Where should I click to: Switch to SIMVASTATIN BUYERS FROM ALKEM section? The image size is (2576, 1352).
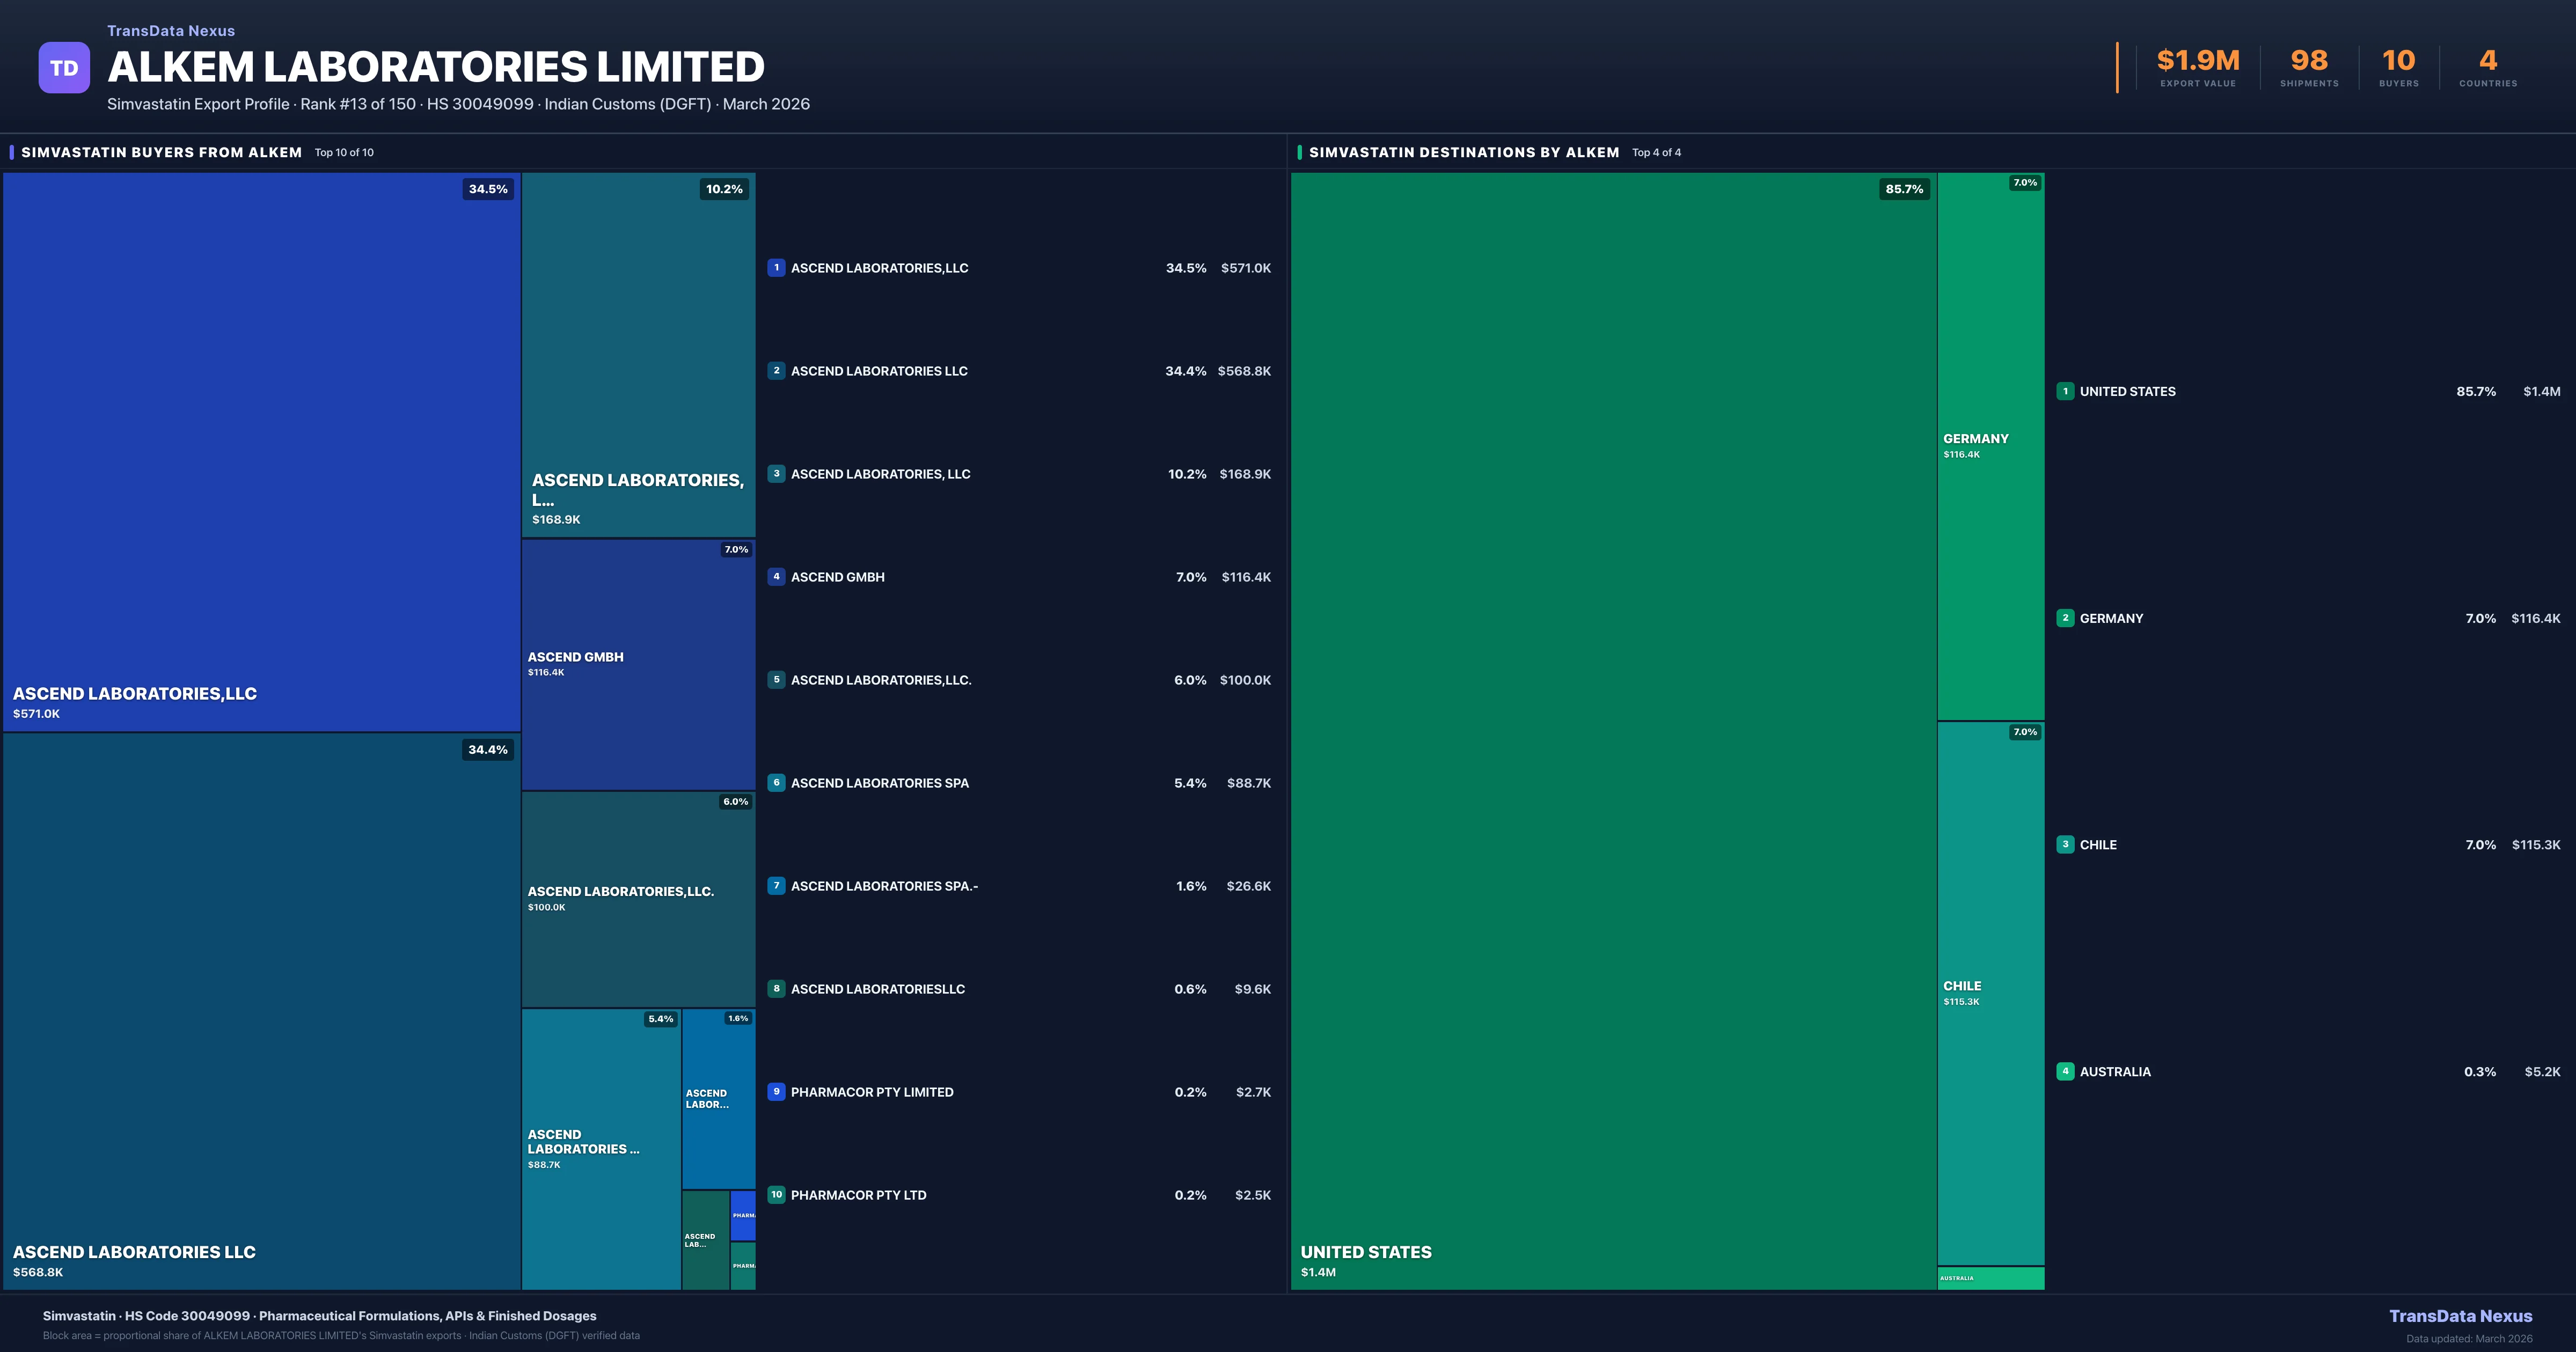(162, 152)
